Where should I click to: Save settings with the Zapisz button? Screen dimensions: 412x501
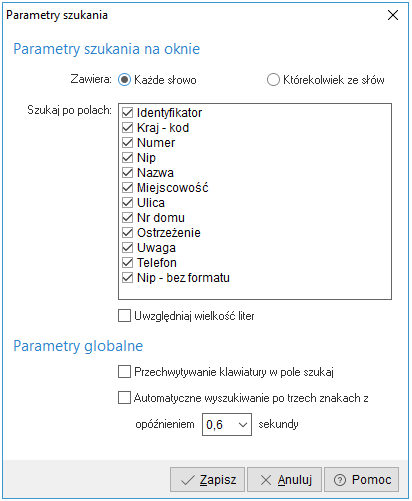pyautogui.click(x=207, y=480)
